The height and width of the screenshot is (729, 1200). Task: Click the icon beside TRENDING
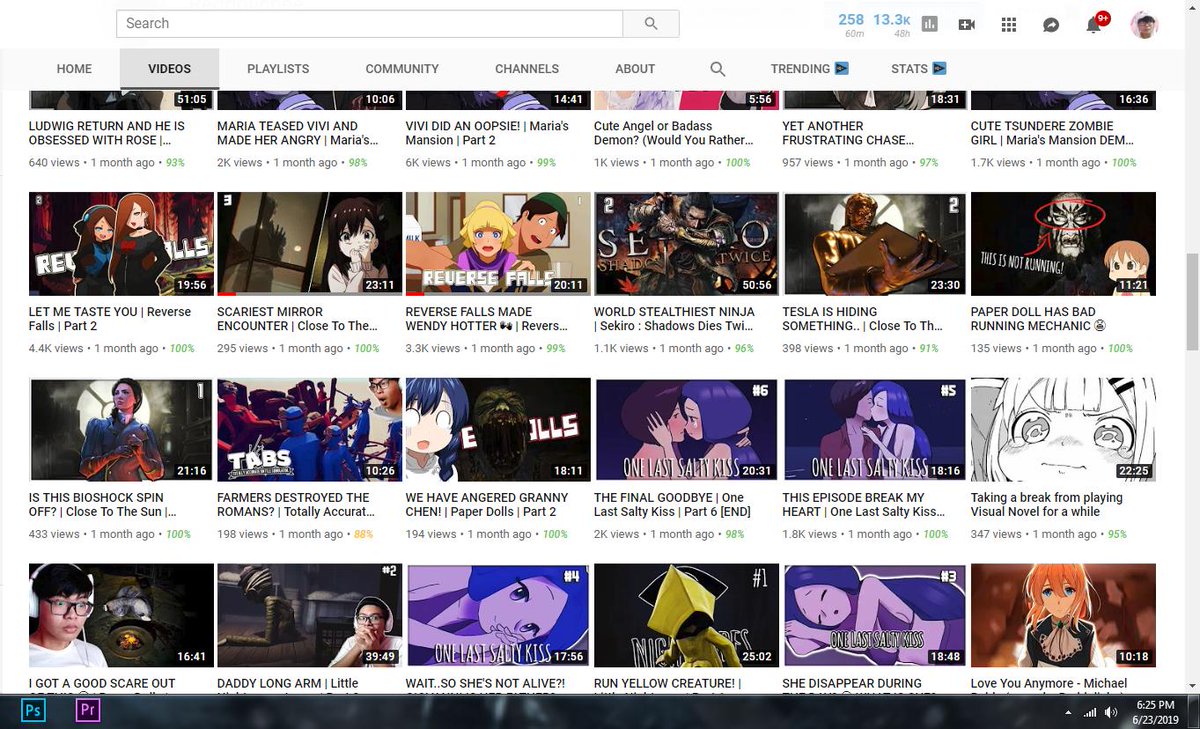click(x=842, y=69)
